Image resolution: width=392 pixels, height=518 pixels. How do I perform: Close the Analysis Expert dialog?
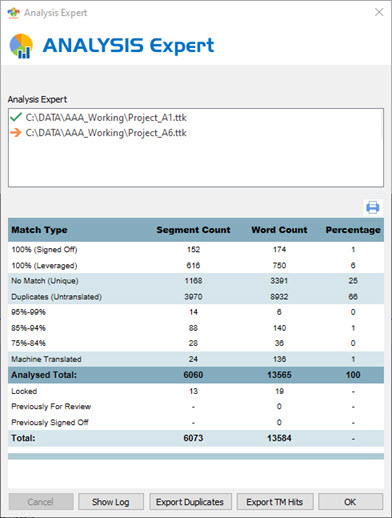tap(379, 12)
